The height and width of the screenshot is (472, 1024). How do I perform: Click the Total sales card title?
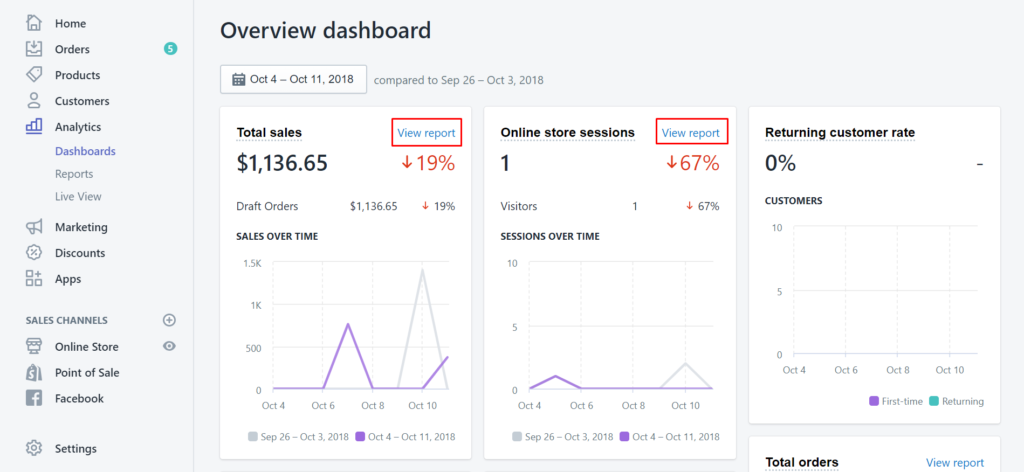[269, 133]
